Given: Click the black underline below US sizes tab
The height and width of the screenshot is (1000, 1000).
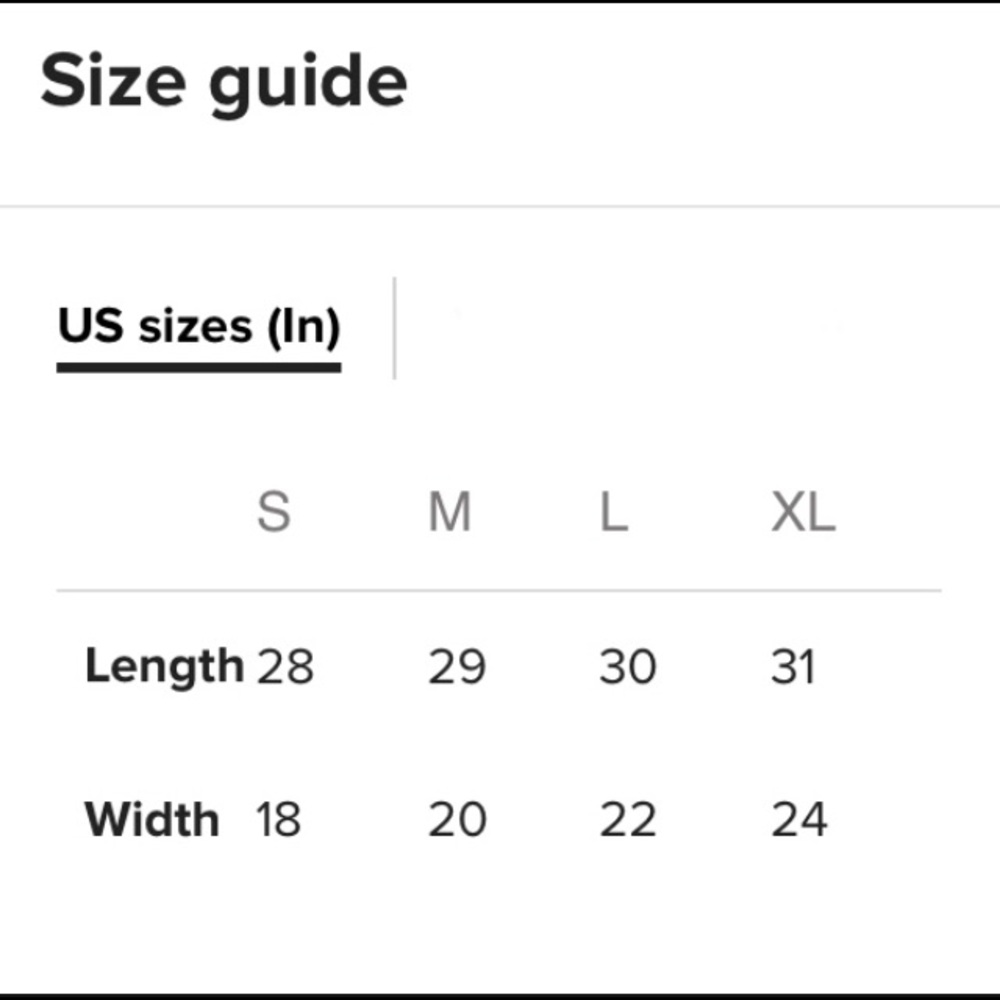Looking at the screenshot, I should [x=199, y=368].
